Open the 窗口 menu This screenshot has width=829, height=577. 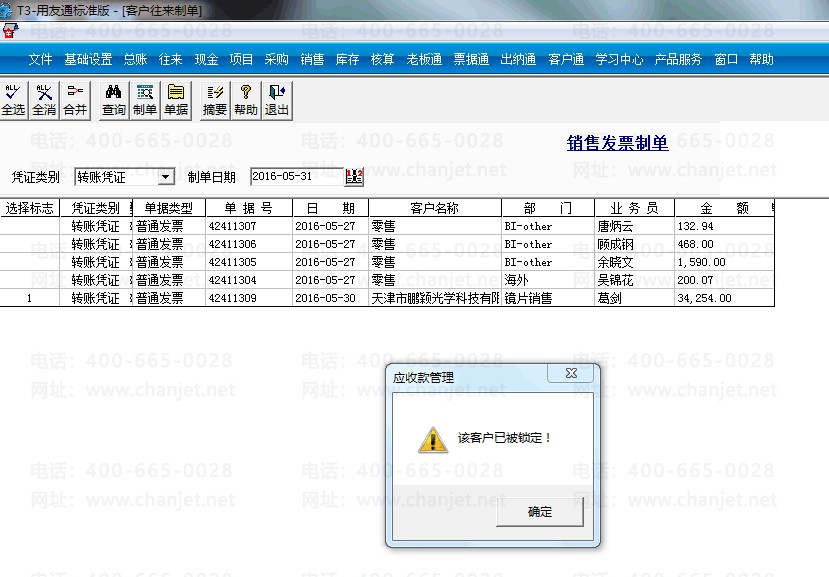click(x=726, y=59)
